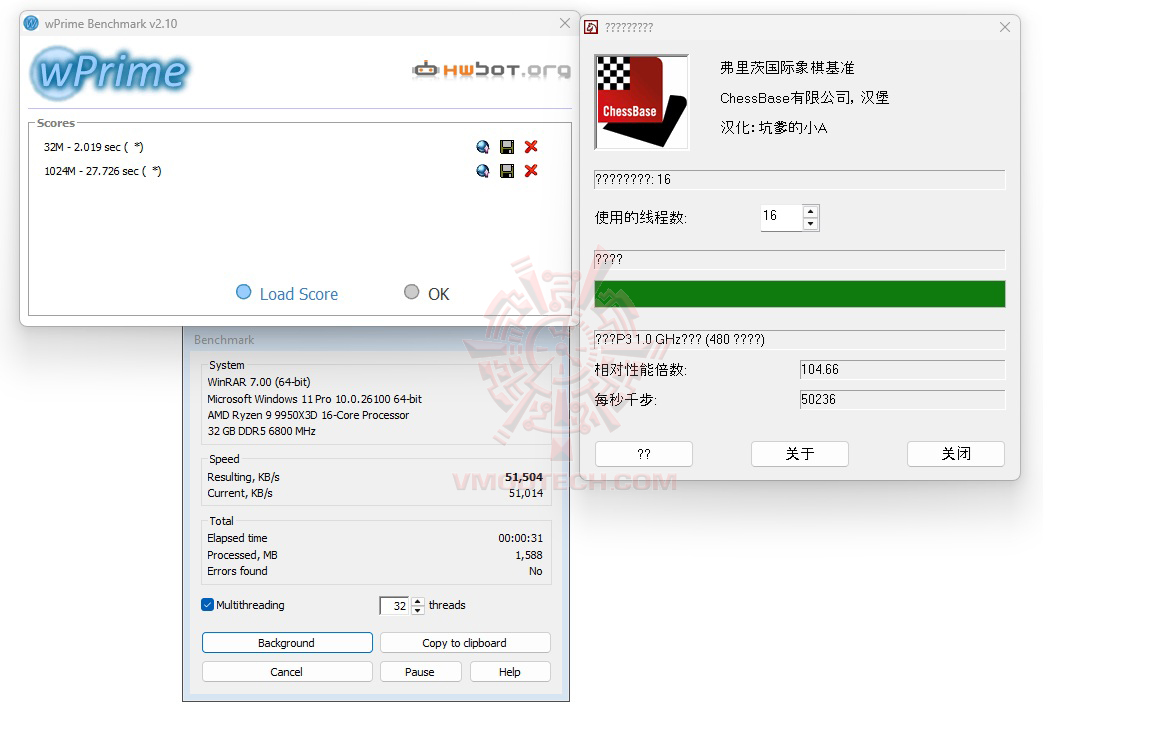Delete the 32M score entry
This screenshot has width=1152, height=736.
531,146
